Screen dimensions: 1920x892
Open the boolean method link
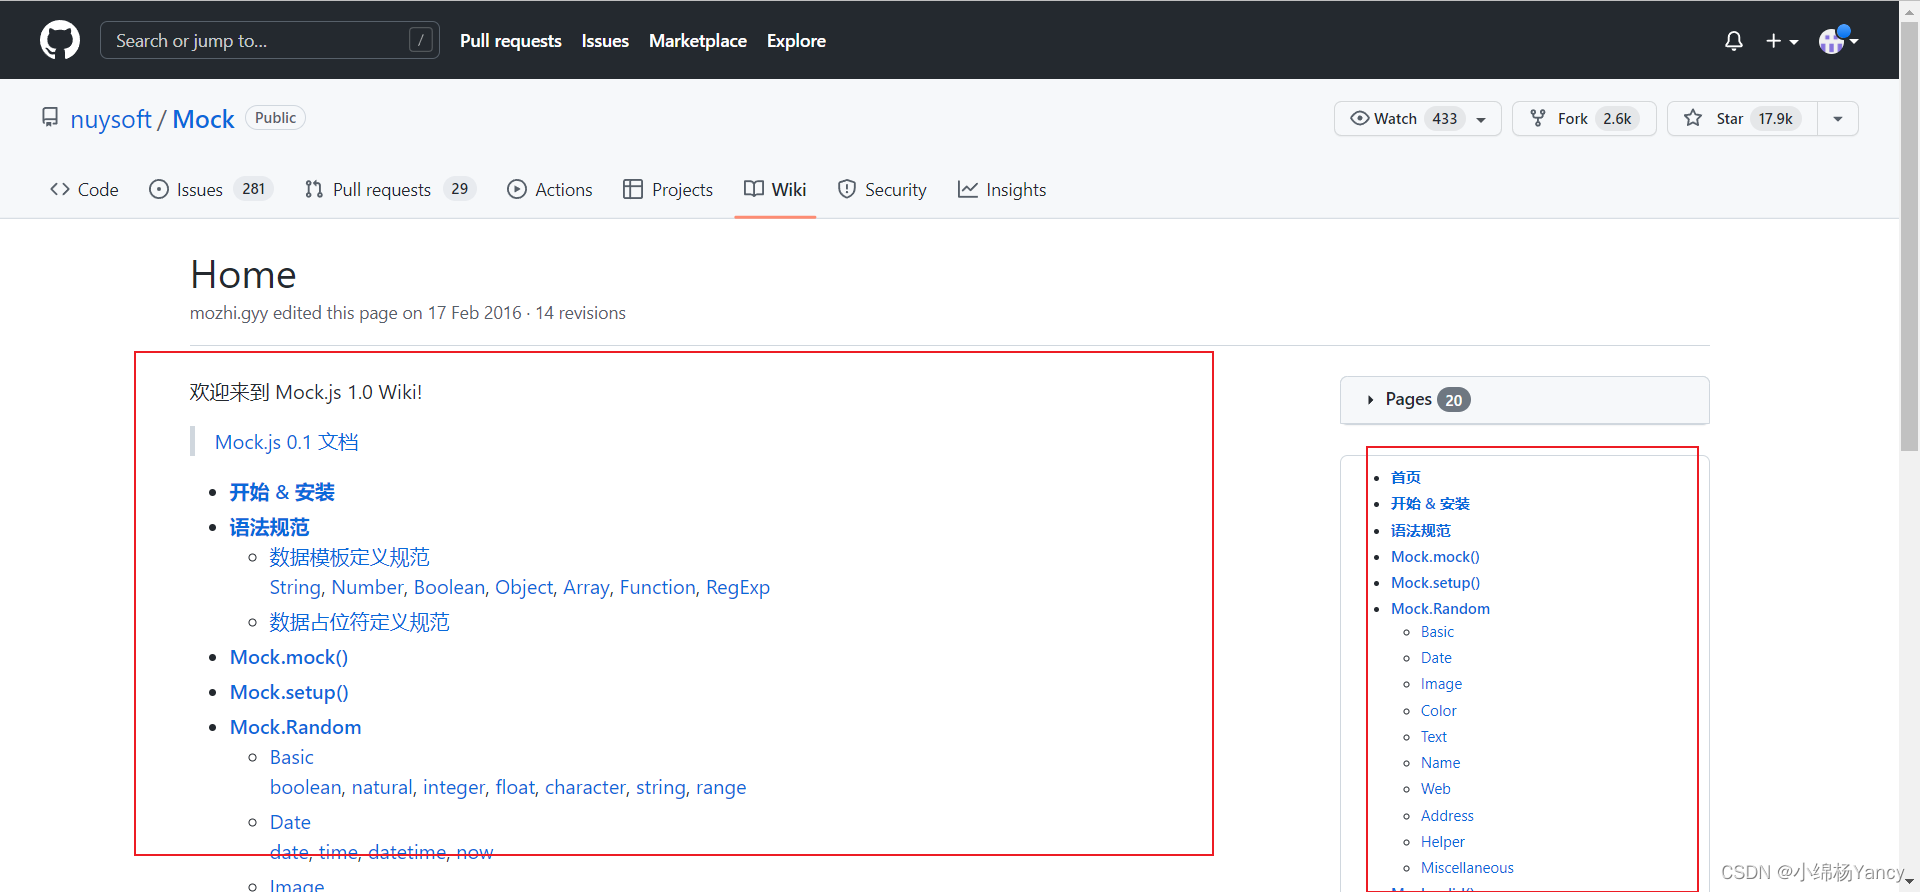coord(306,788)
